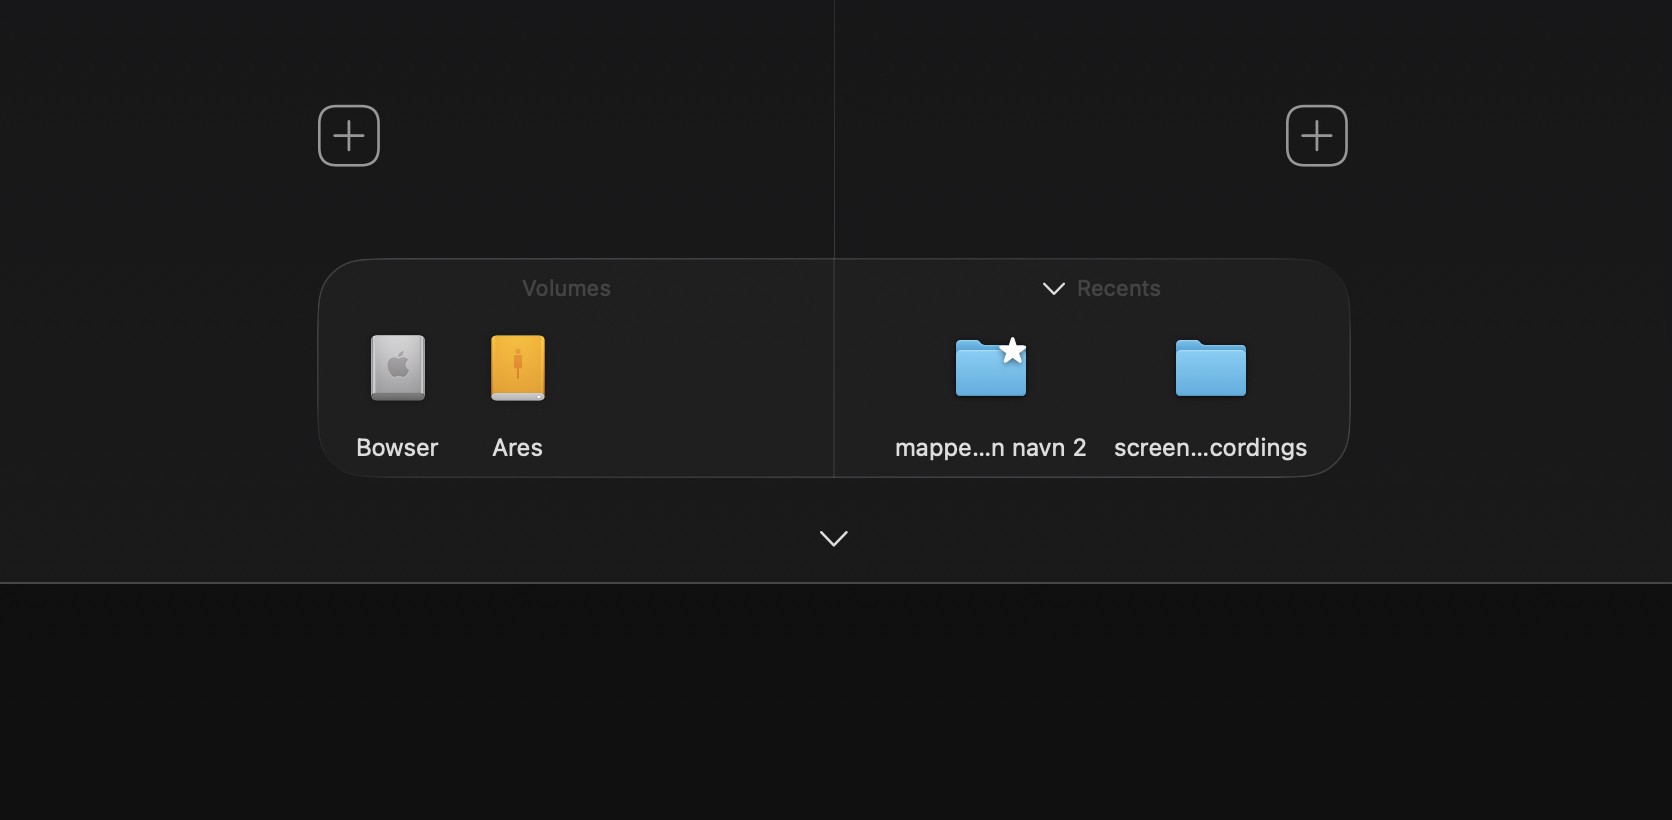
Task: Click the Recents heading label
Action: (x=1119, y=288)
